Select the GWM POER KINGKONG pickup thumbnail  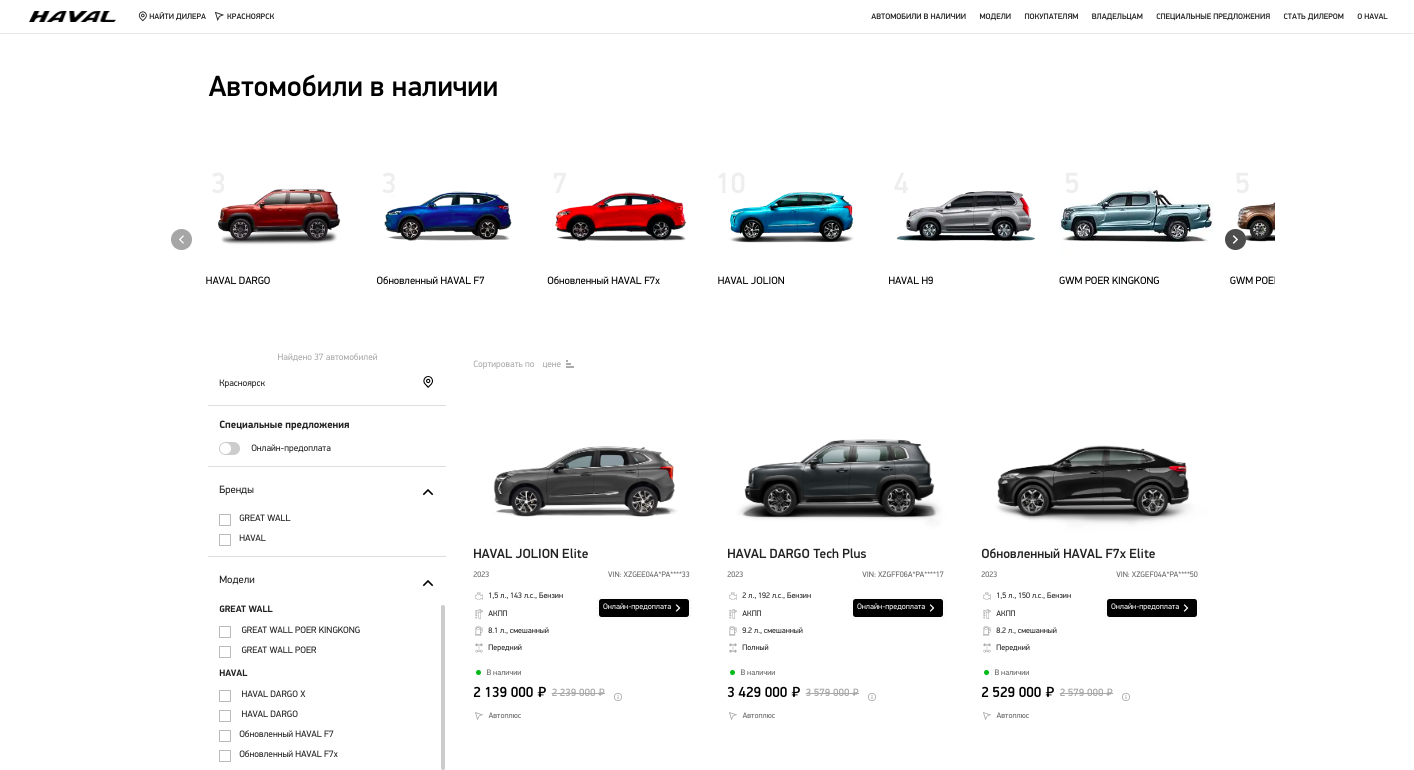[1135, 214]
